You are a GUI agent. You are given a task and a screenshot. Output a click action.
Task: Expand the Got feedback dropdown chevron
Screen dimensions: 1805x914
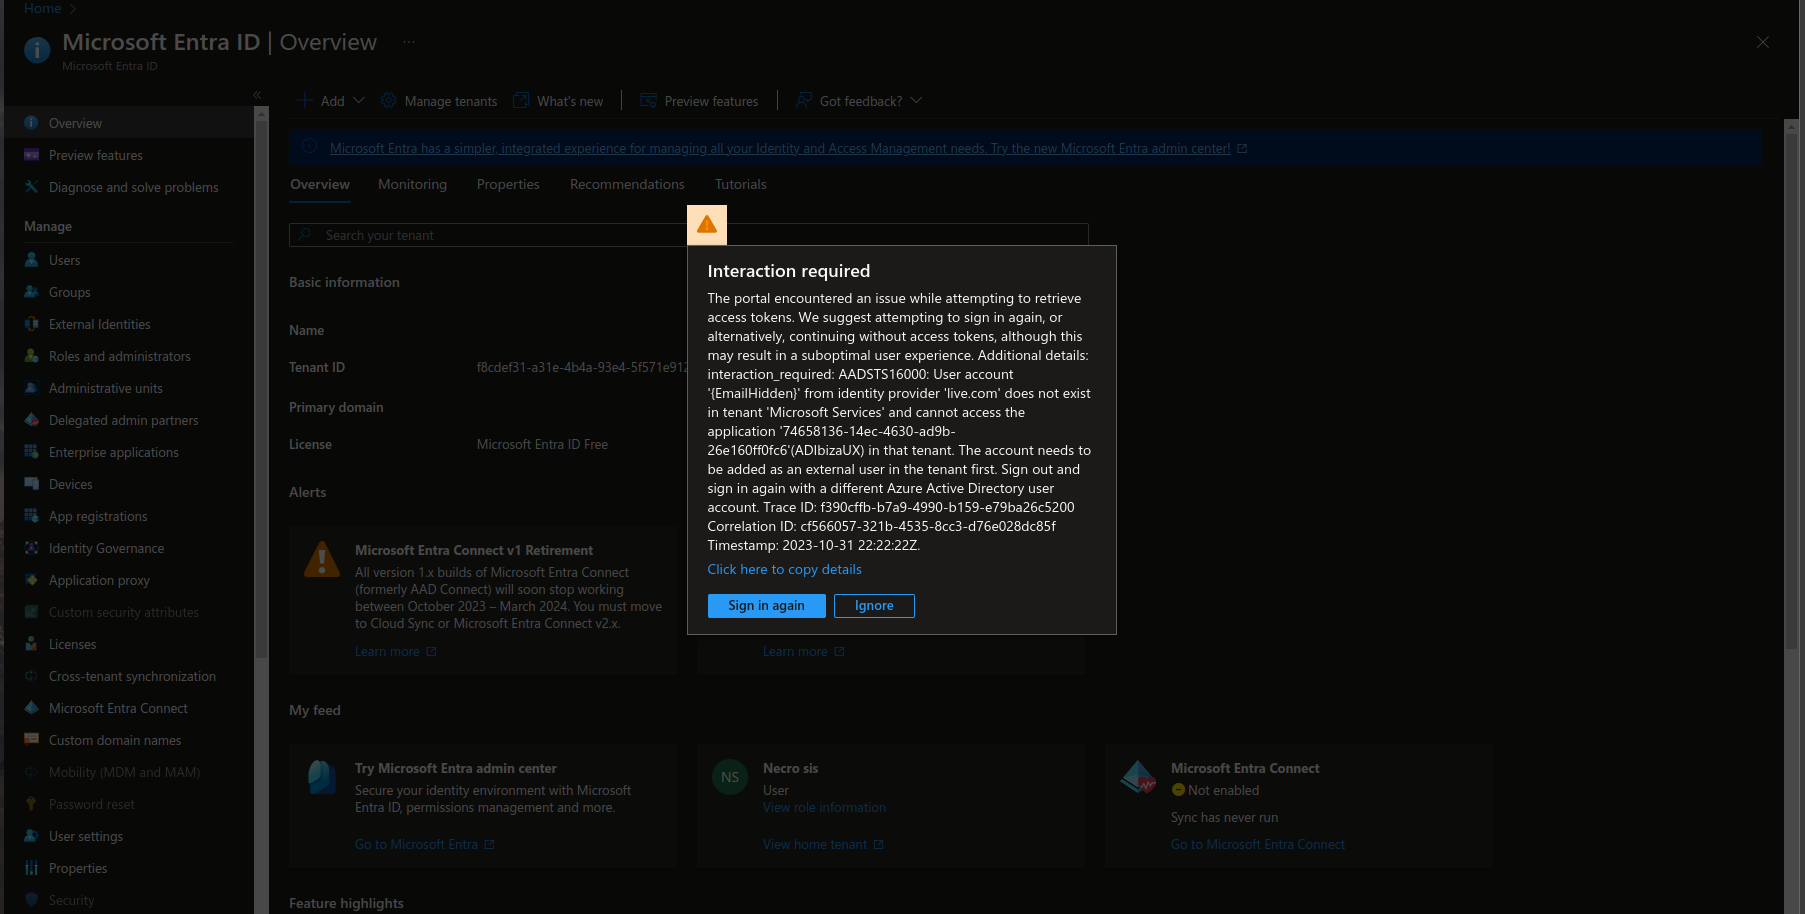point(916,101)
